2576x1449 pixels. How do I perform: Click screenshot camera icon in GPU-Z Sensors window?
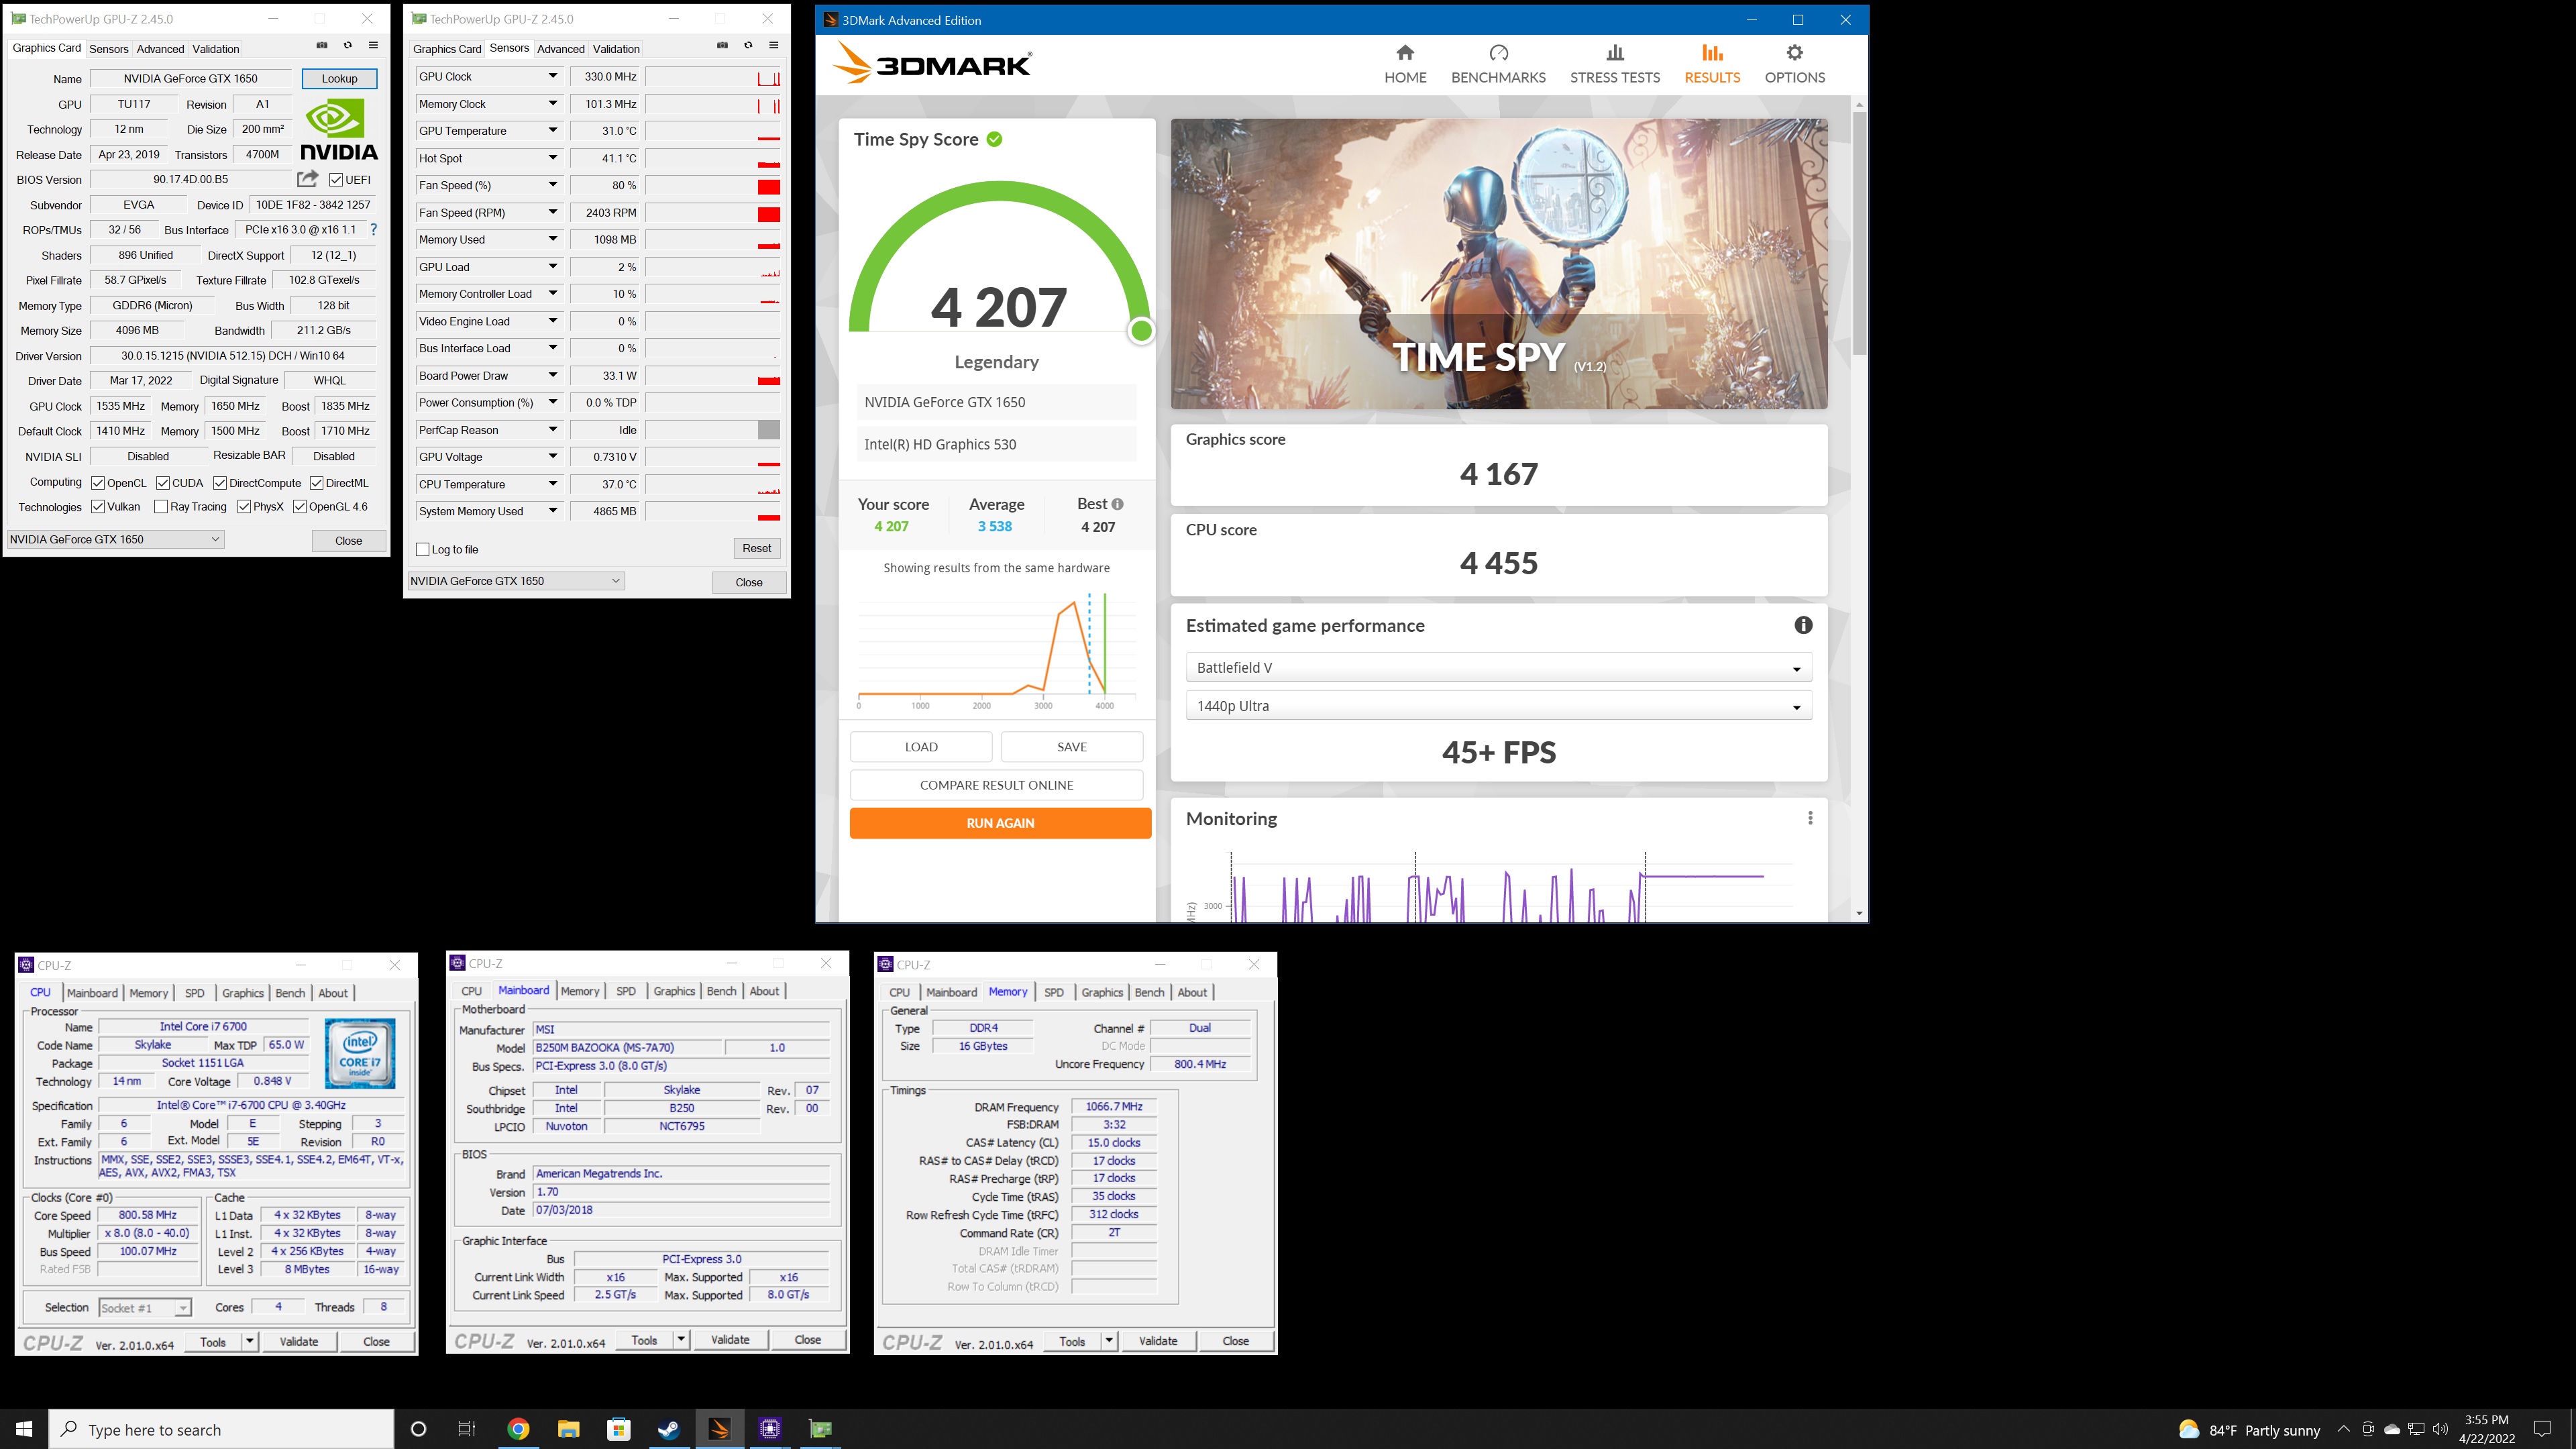point(722,46)
